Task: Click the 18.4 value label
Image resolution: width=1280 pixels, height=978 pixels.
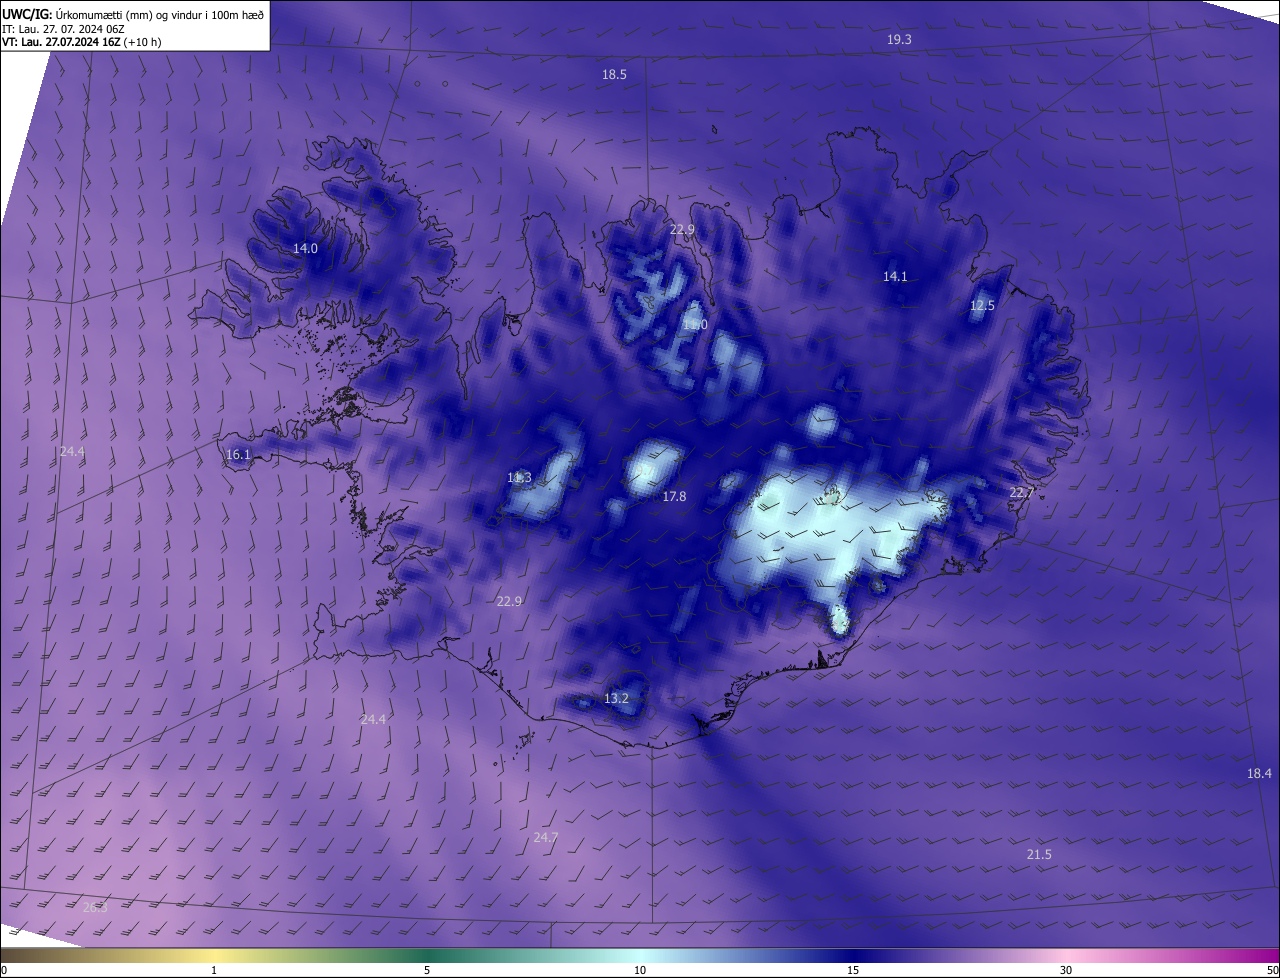Action: [x=1259, y=773]
